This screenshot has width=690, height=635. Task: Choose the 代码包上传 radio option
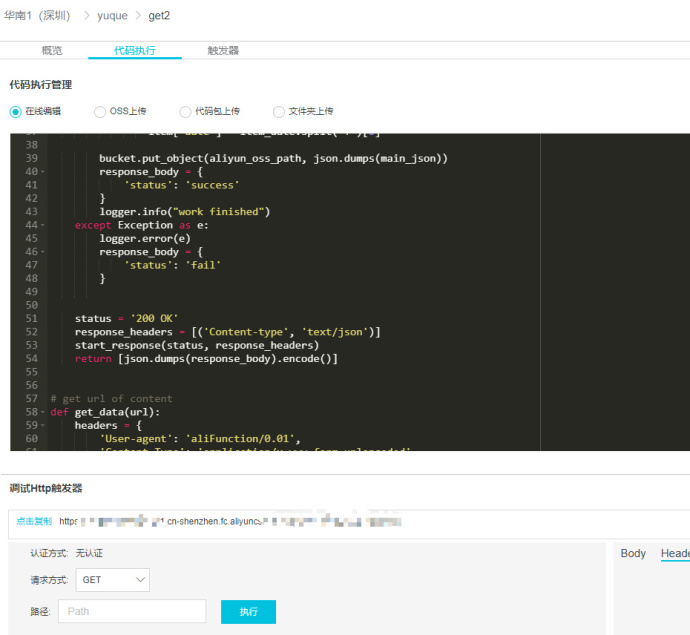(185, 112)
